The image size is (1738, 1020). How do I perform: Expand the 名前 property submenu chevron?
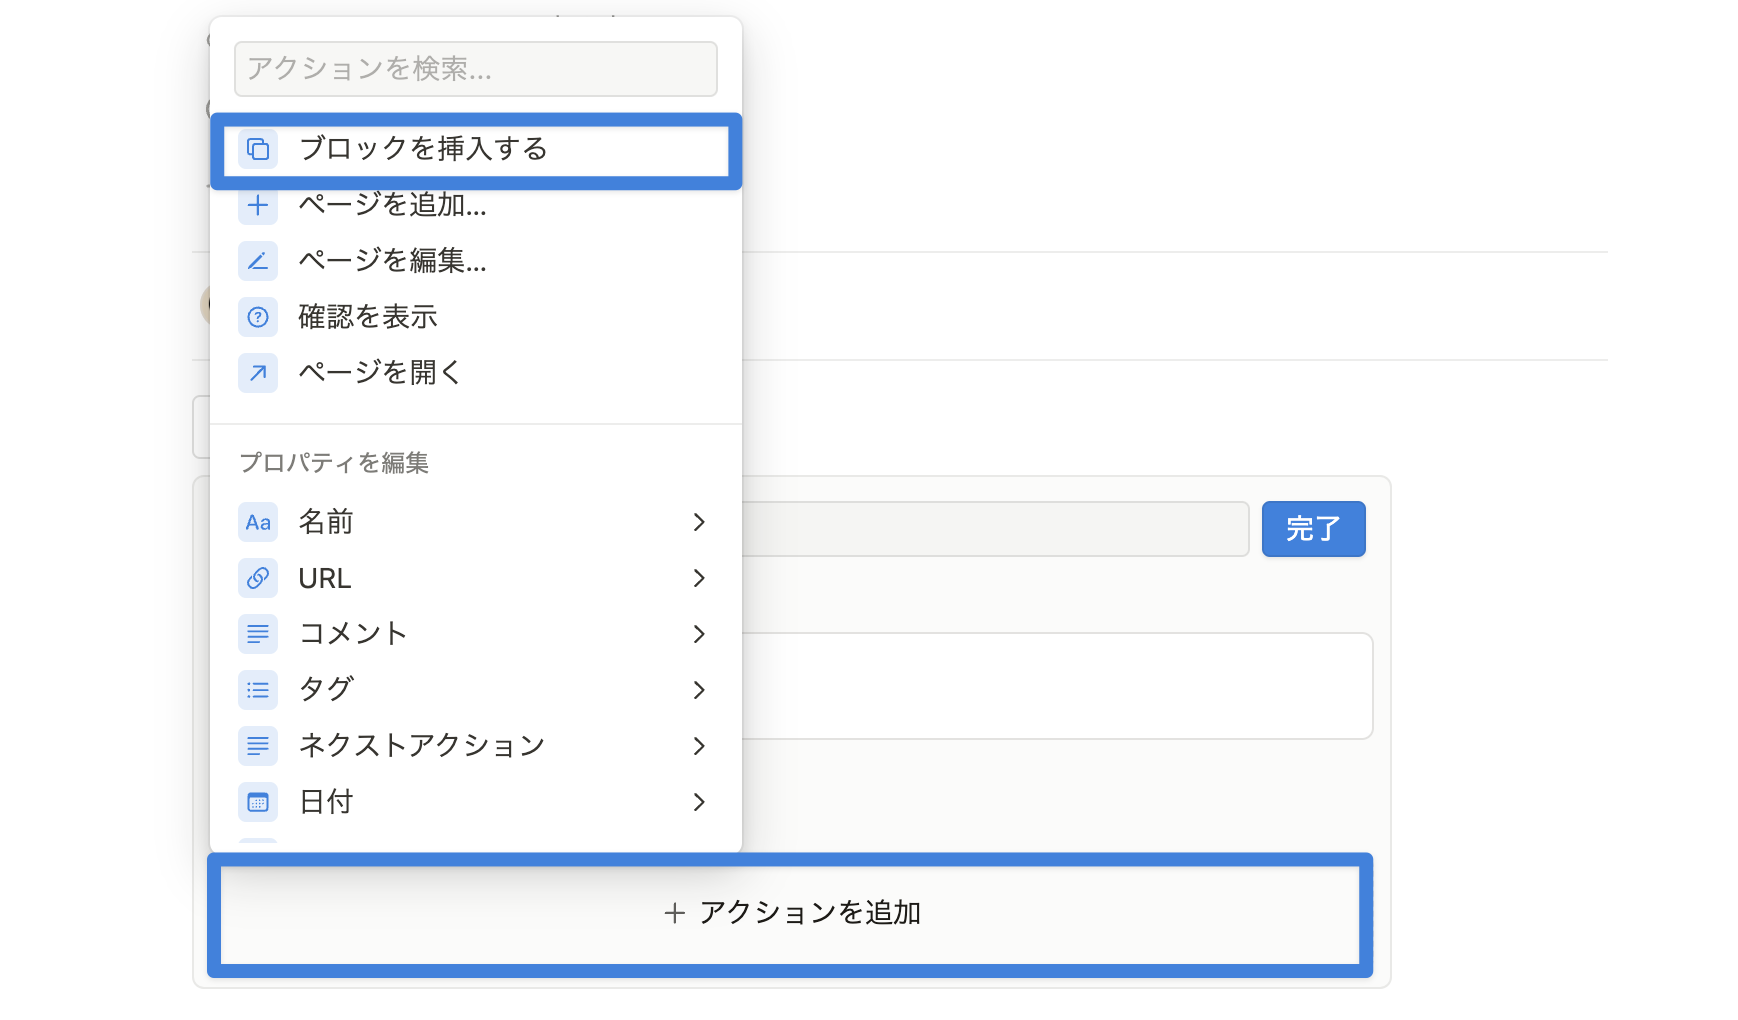tap(699, 522)
